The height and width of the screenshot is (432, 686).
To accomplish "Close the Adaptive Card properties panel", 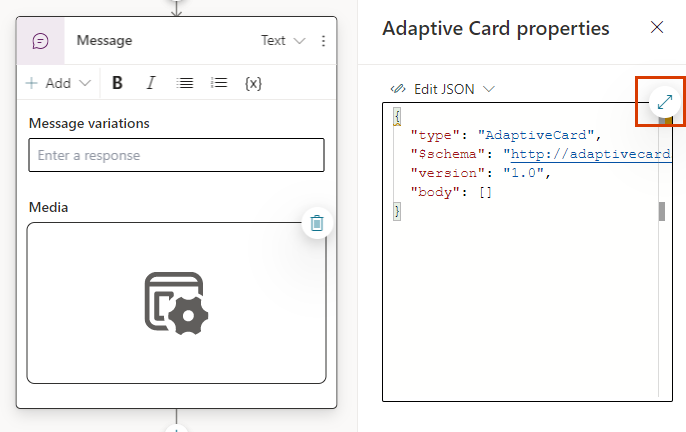I will [x=657, y=27].
